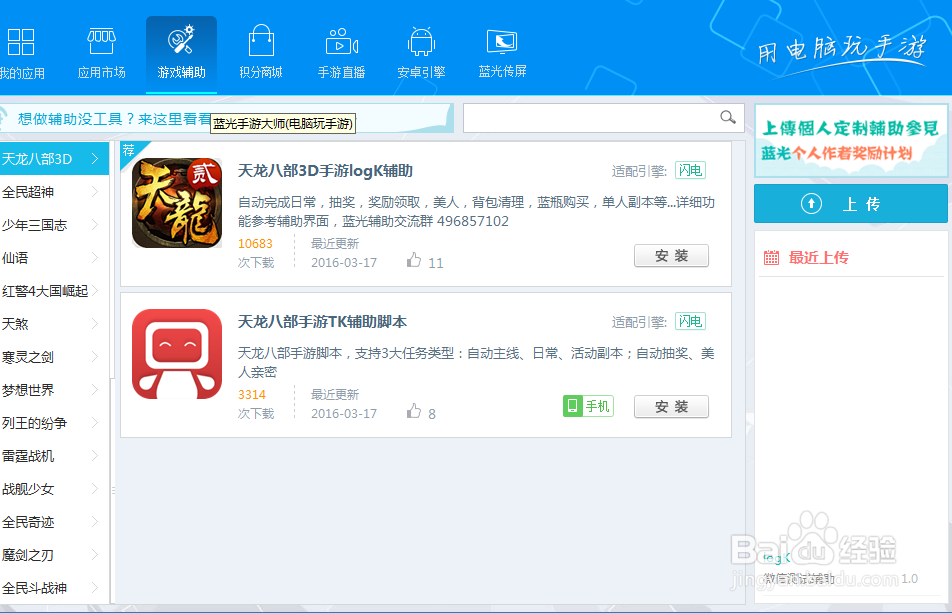Click the 最近上传 heading

pyautogui.click(x=818, y=257)
